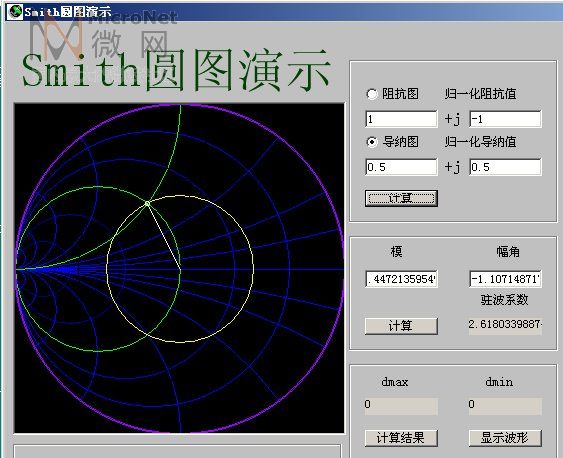This screenshot has width=563, height=458.
Task: Click the Smith圆图演示 heading text
Action: tap(176, 70)
